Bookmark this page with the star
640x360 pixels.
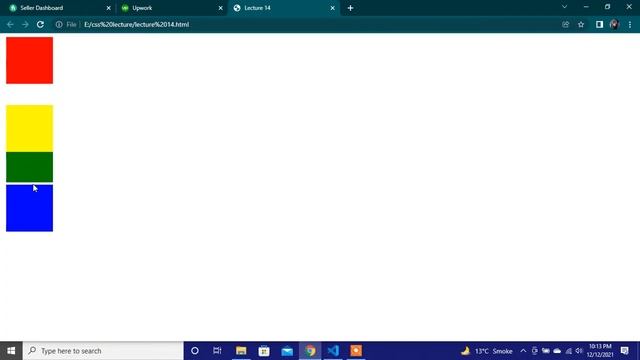pyautogui.click(x=581, y=24)
